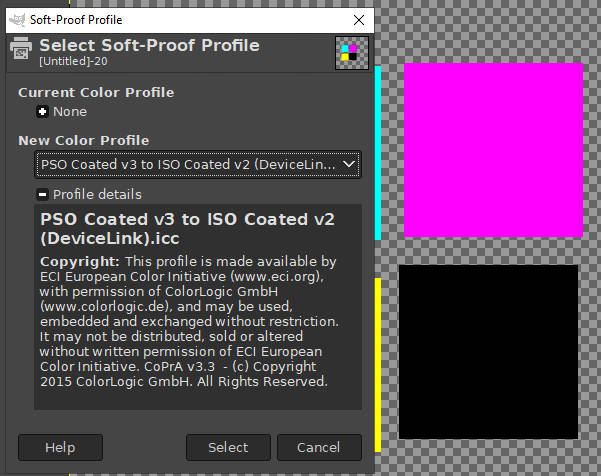Screen dimensions: 601x476
Task: Click the printer soft-proof icon
Action: pyautogui.click(x=21, y=49)
